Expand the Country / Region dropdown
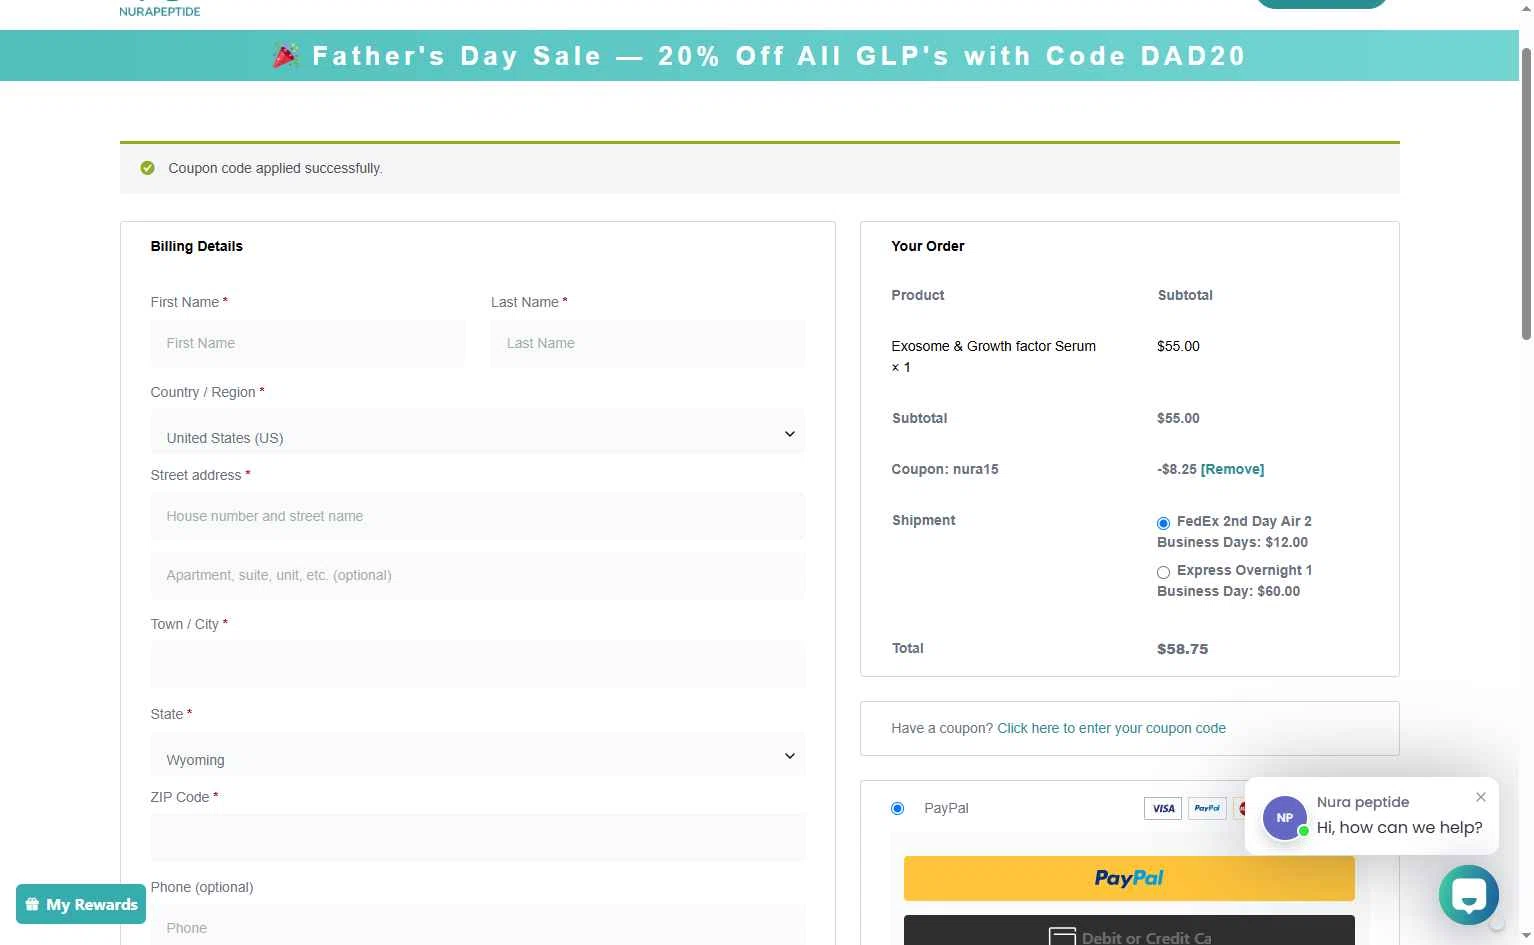Image resolution: width=1534 pixels, height=945 pixels. tap(478, 434)
